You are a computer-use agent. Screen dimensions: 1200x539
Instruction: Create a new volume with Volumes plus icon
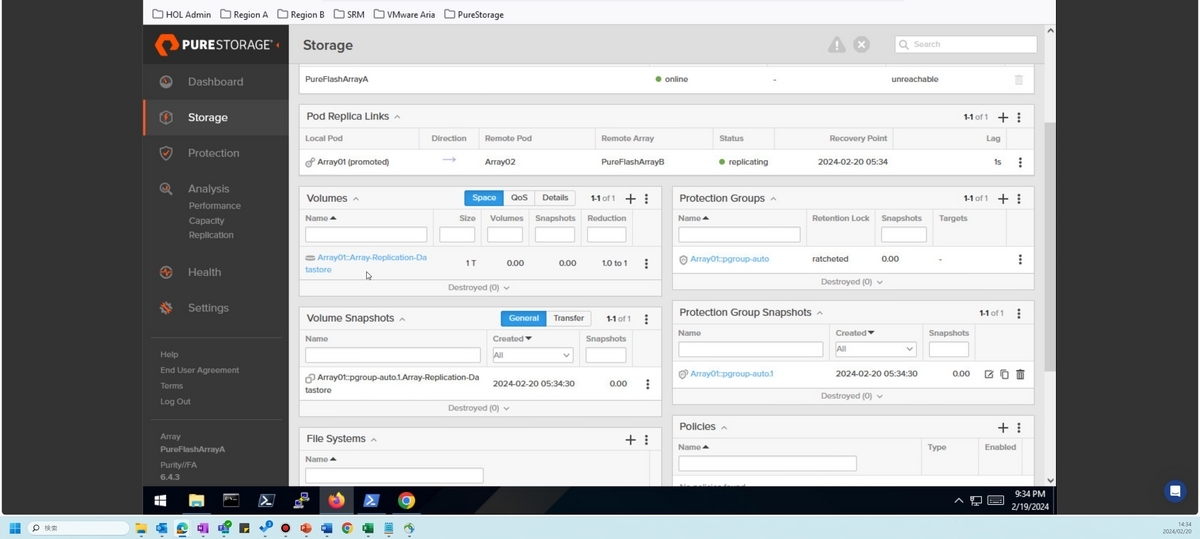pos(630,199)
